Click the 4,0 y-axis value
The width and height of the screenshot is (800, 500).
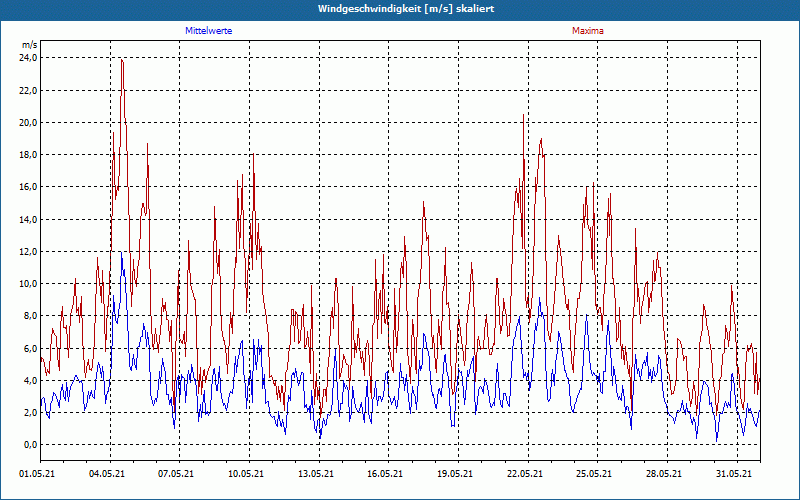(x=30, y=381)
